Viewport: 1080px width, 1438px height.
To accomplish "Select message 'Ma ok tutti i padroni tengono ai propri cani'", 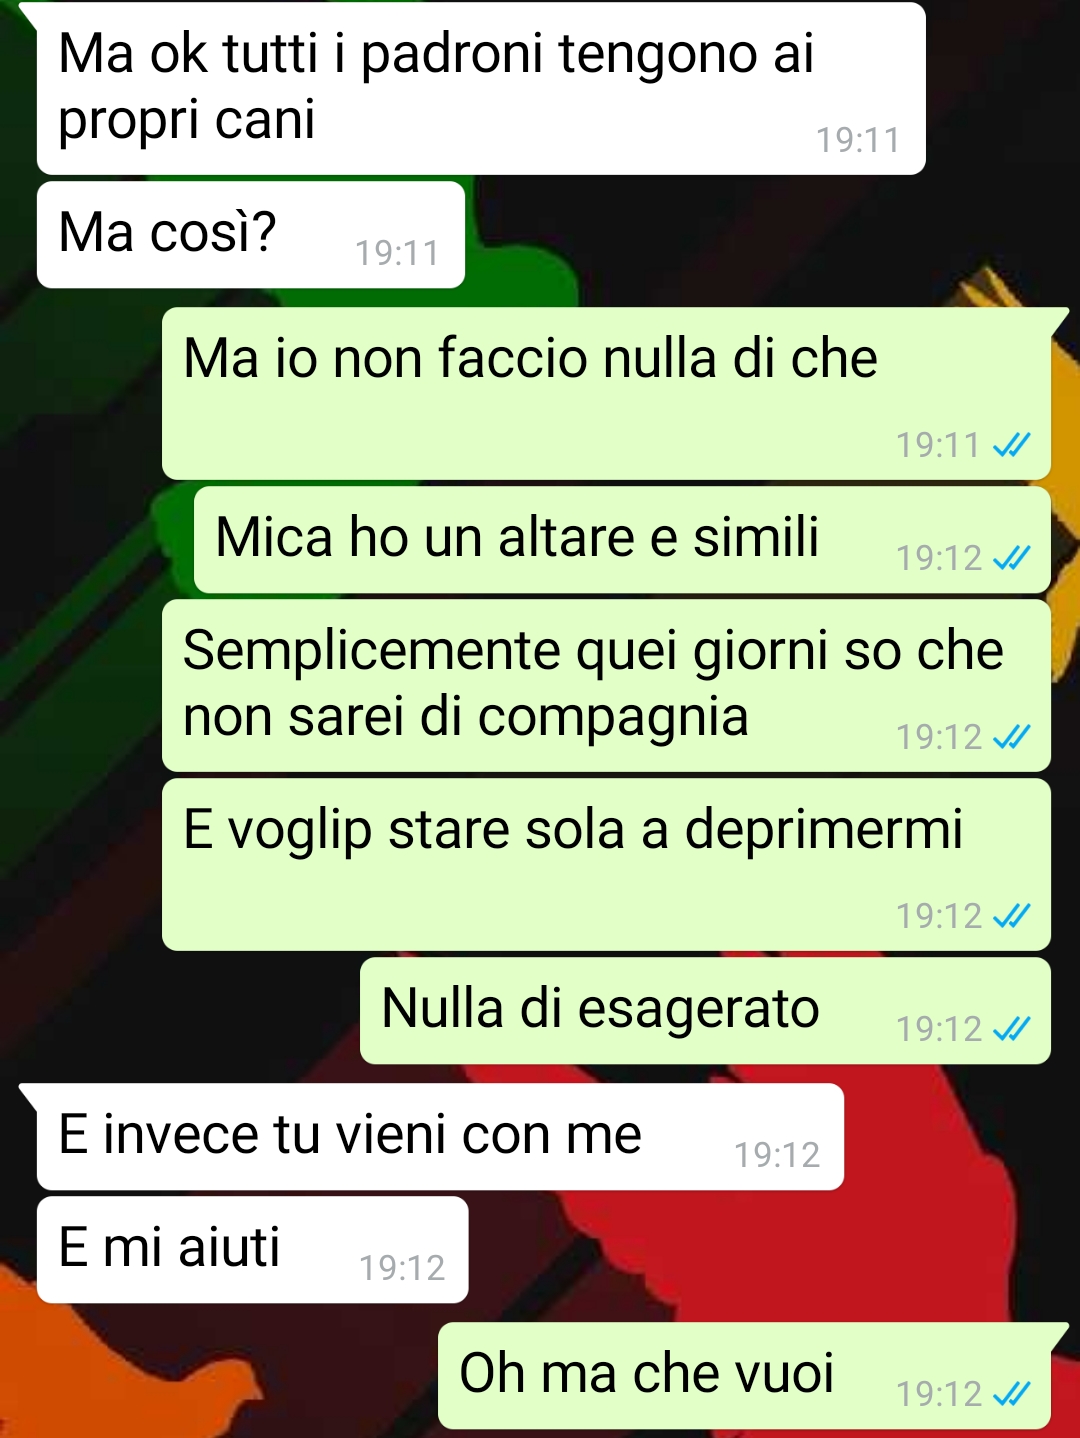I will click(481, 88).
